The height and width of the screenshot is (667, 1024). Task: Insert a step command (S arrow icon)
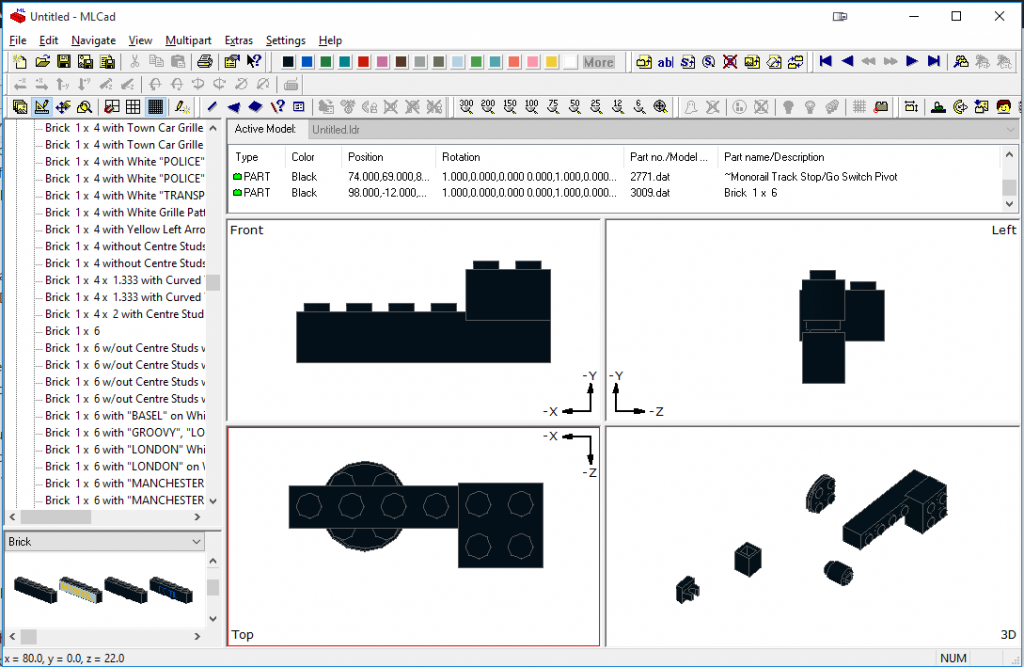(687, 62)
